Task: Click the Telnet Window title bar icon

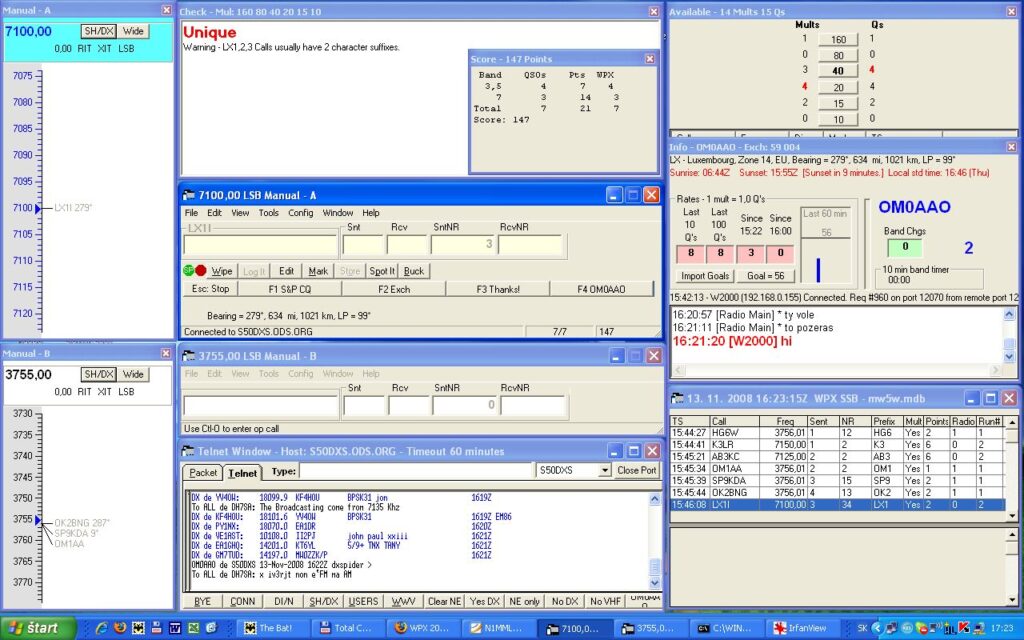Action: pos(189,449)
